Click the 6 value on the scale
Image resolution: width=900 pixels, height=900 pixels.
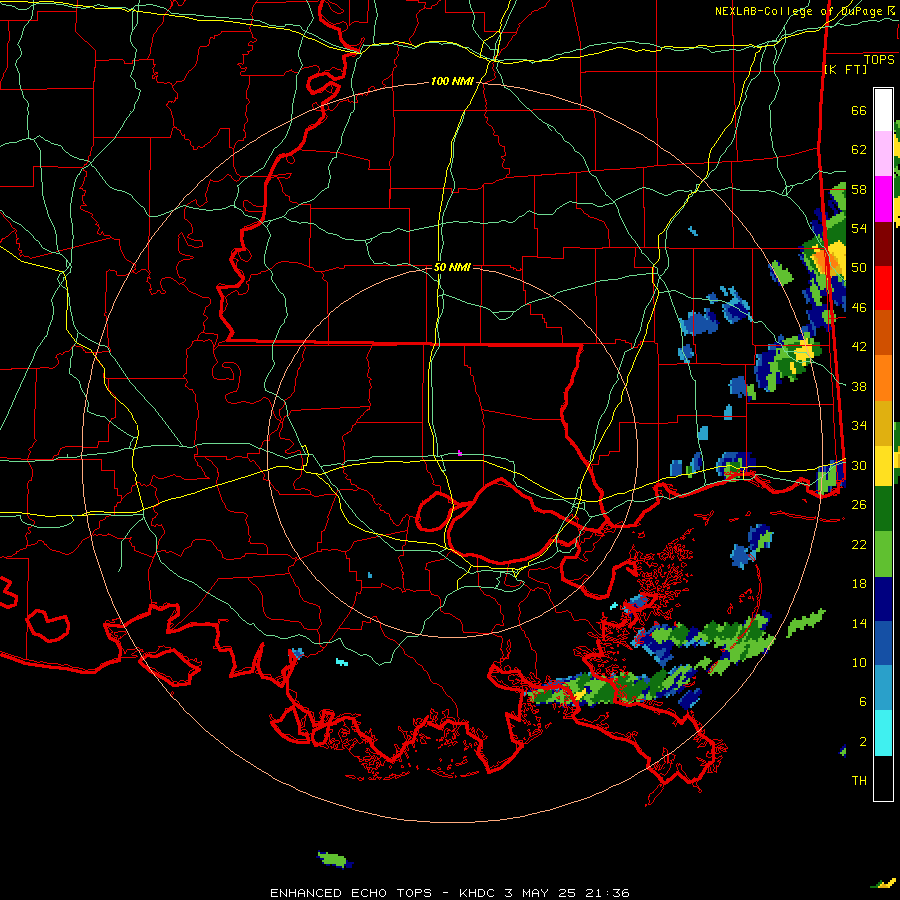862,702
